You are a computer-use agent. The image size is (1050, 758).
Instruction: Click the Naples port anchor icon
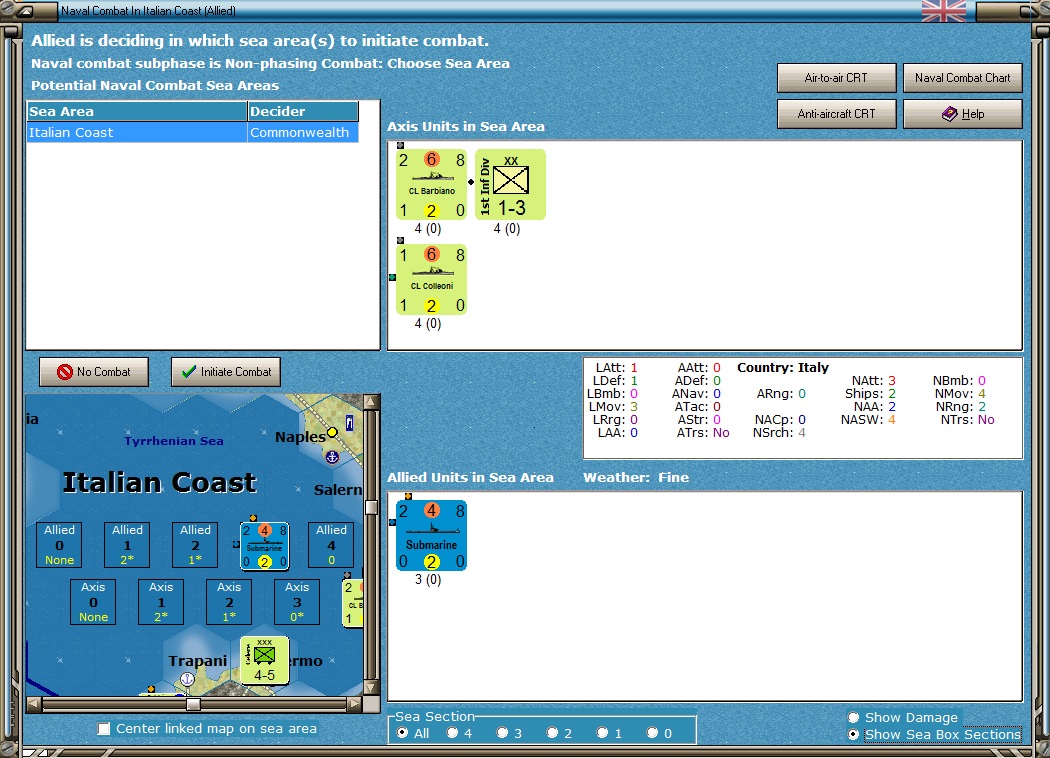331,457
